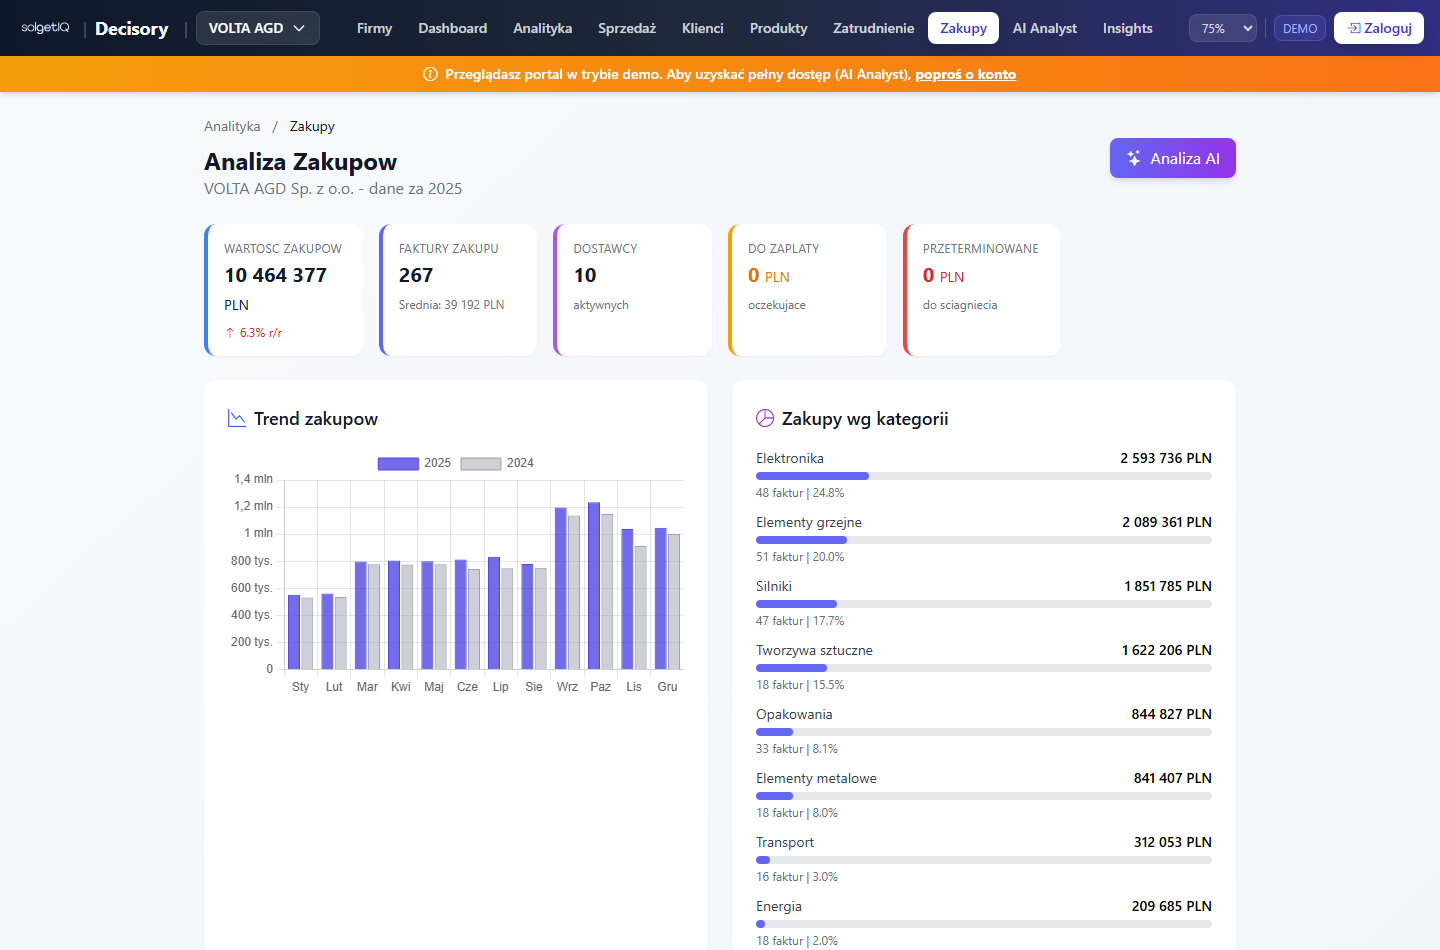This screenshot has height=950, width=1440.
Task: Open the Insights nav item
Action: coord(1128,28)
